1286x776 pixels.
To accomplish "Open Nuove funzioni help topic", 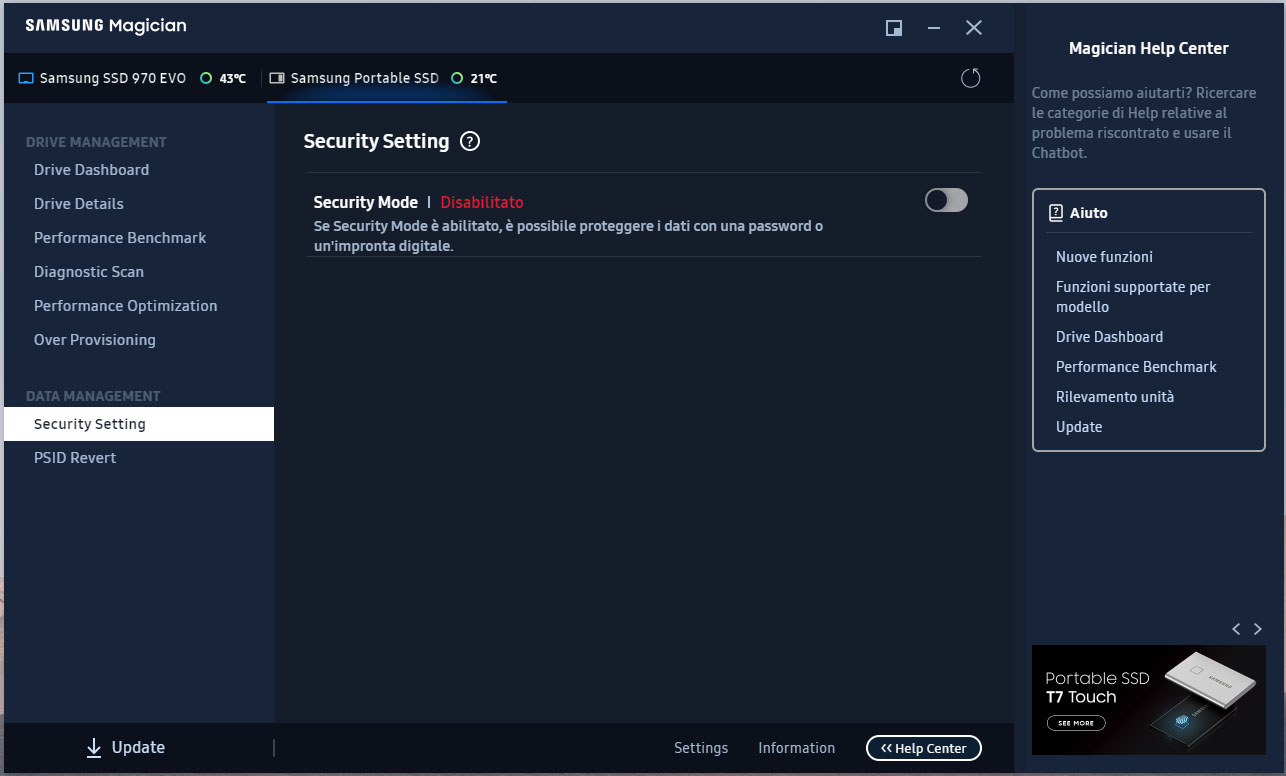I will pos(1104,257).
